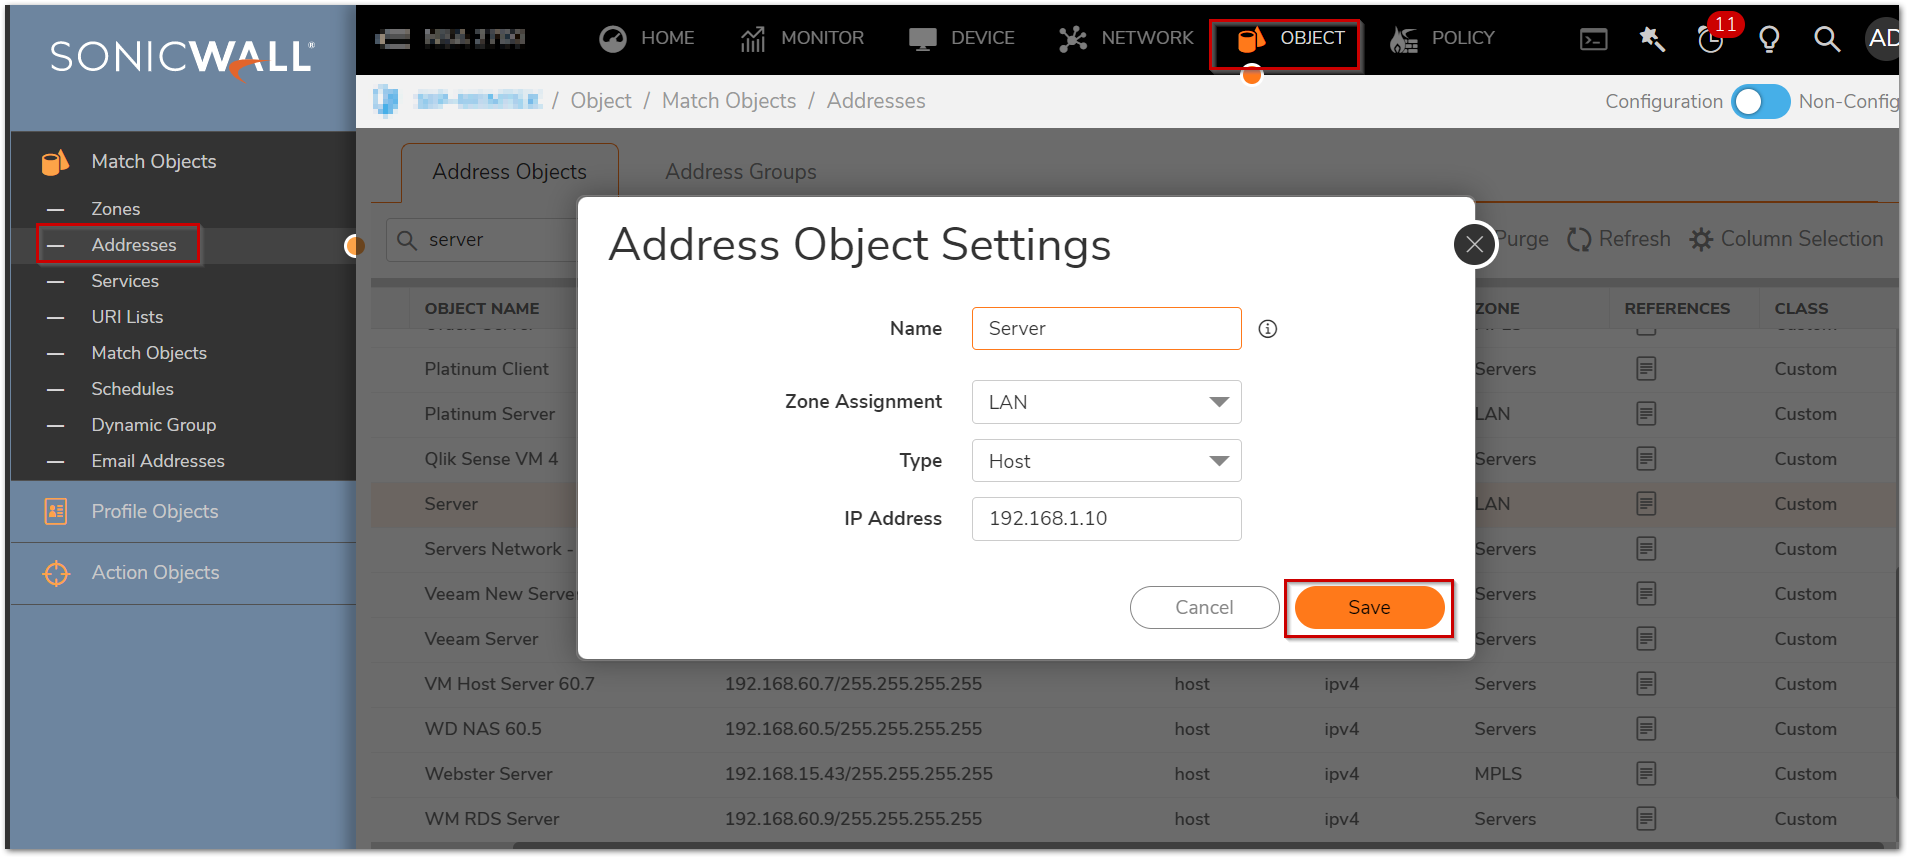
Task: Expand the Zone Assignment dropdown
Action: coord(1106,402)
